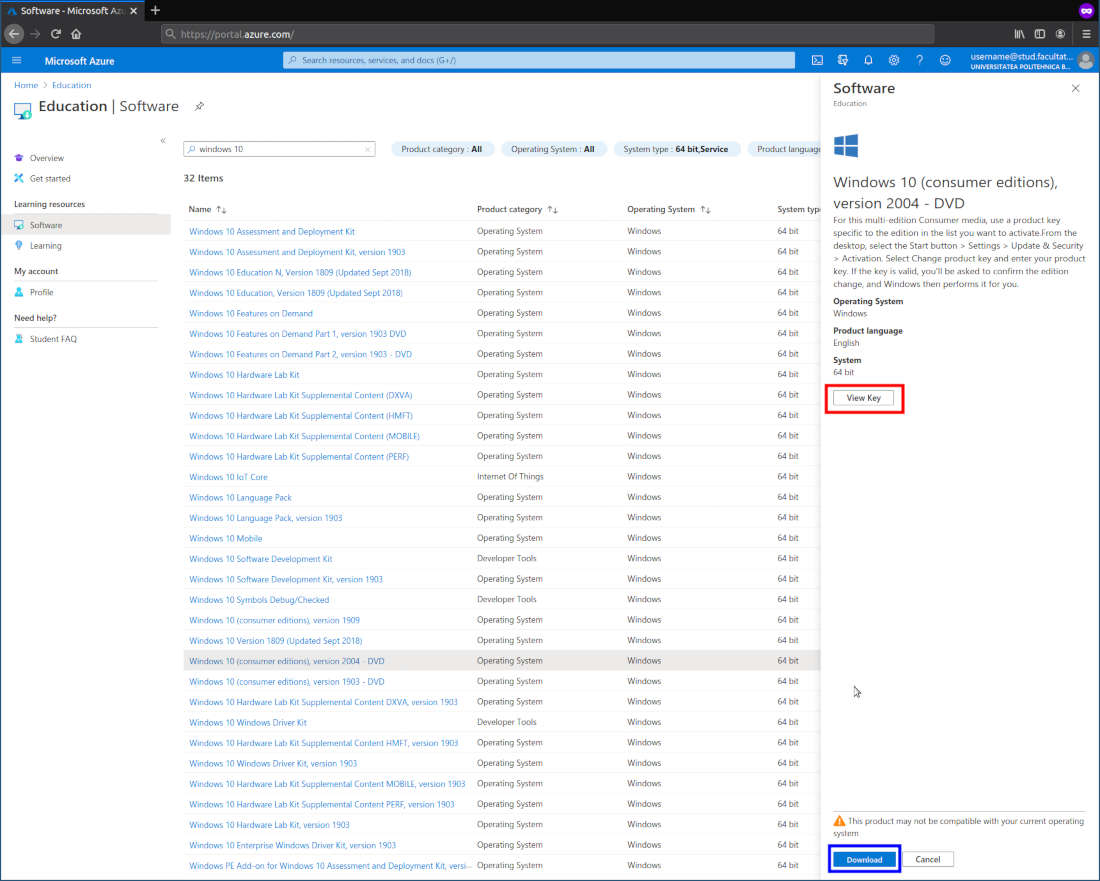
Task: Open the Azure portal hamburger menu
Action: tap(16, 60)
